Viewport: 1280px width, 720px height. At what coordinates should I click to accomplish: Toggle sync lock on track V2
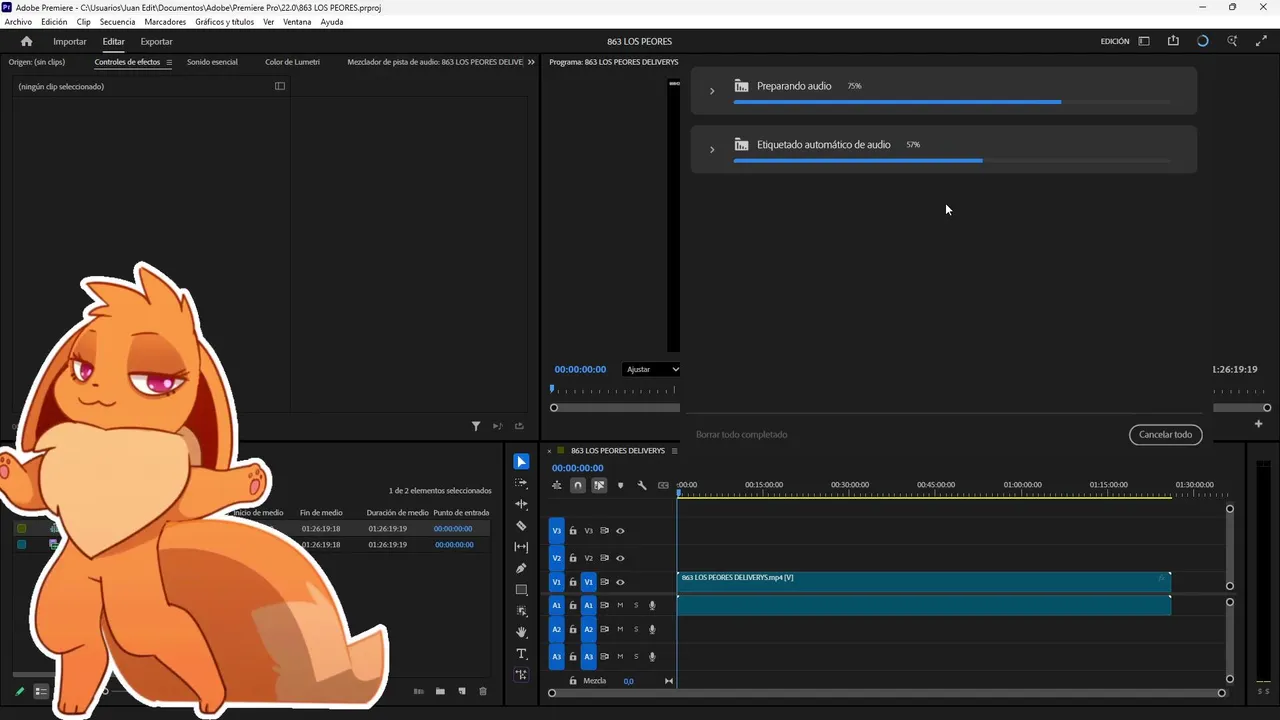pyautogui.click(x=604, y=558)
